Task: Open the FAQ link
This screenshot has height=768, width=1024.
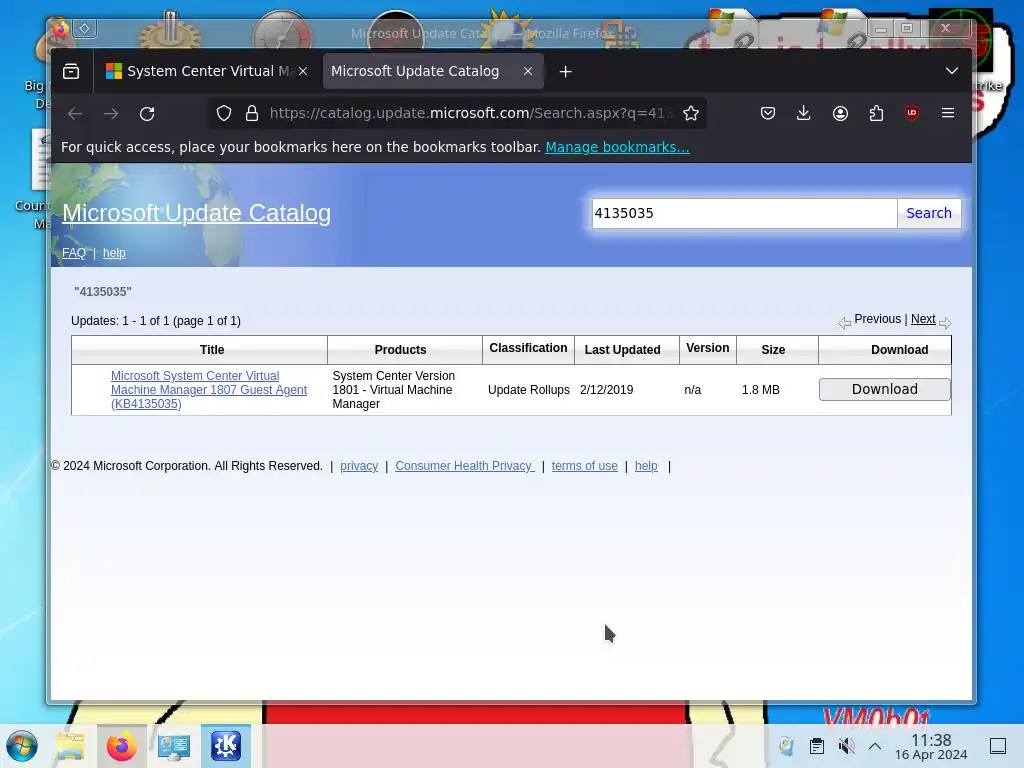Action: pos(74,253)
